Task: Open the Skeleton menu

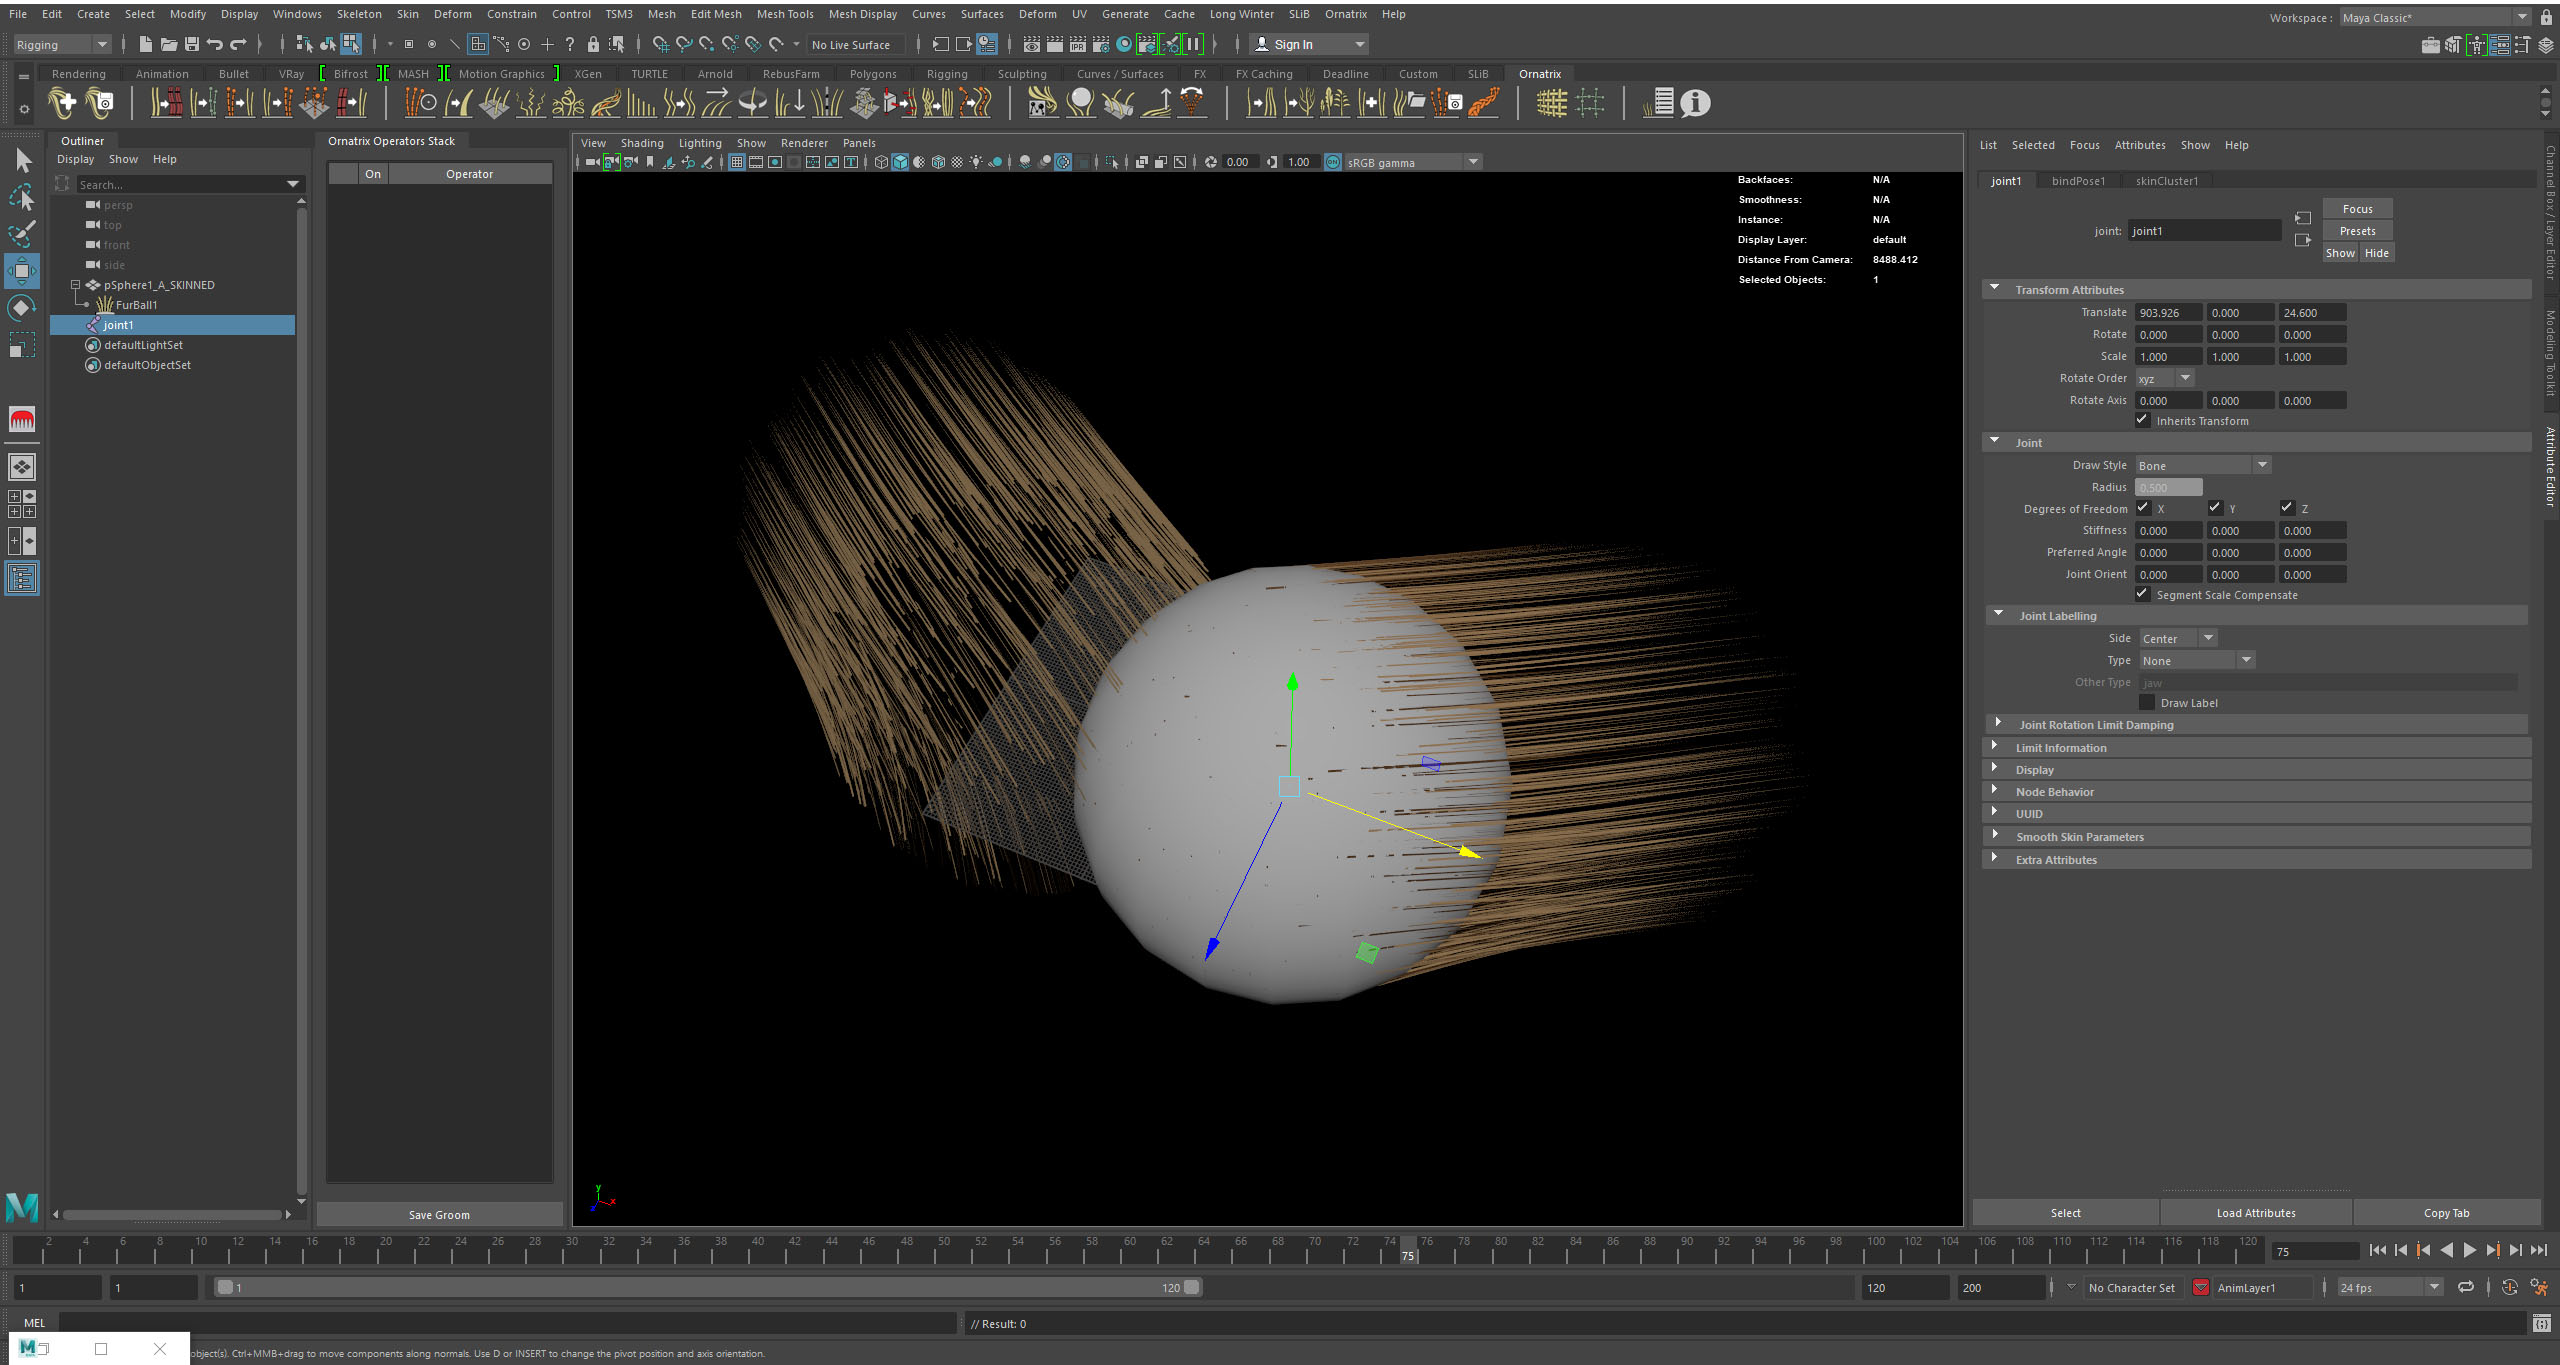Action: tap(358, 14)
